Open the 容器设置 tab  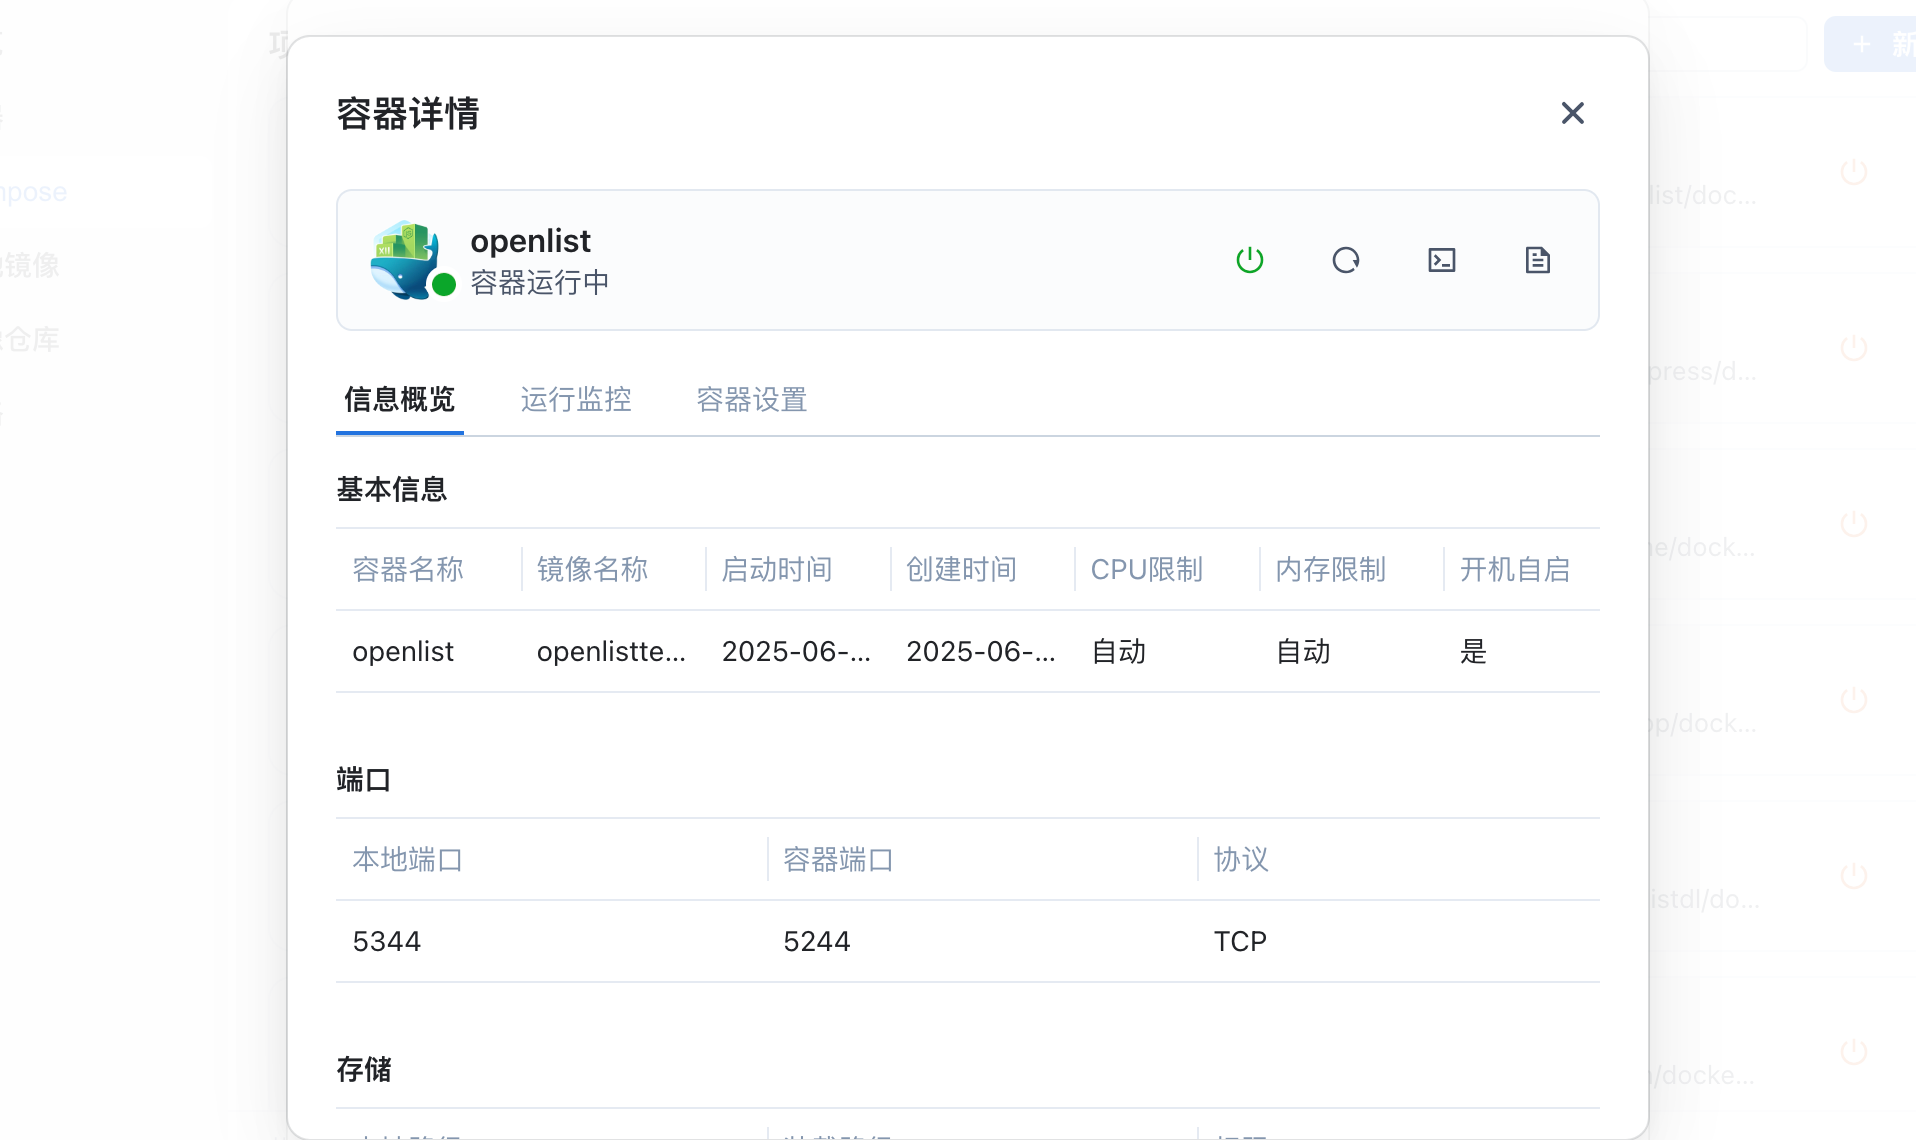coord(751,400)
